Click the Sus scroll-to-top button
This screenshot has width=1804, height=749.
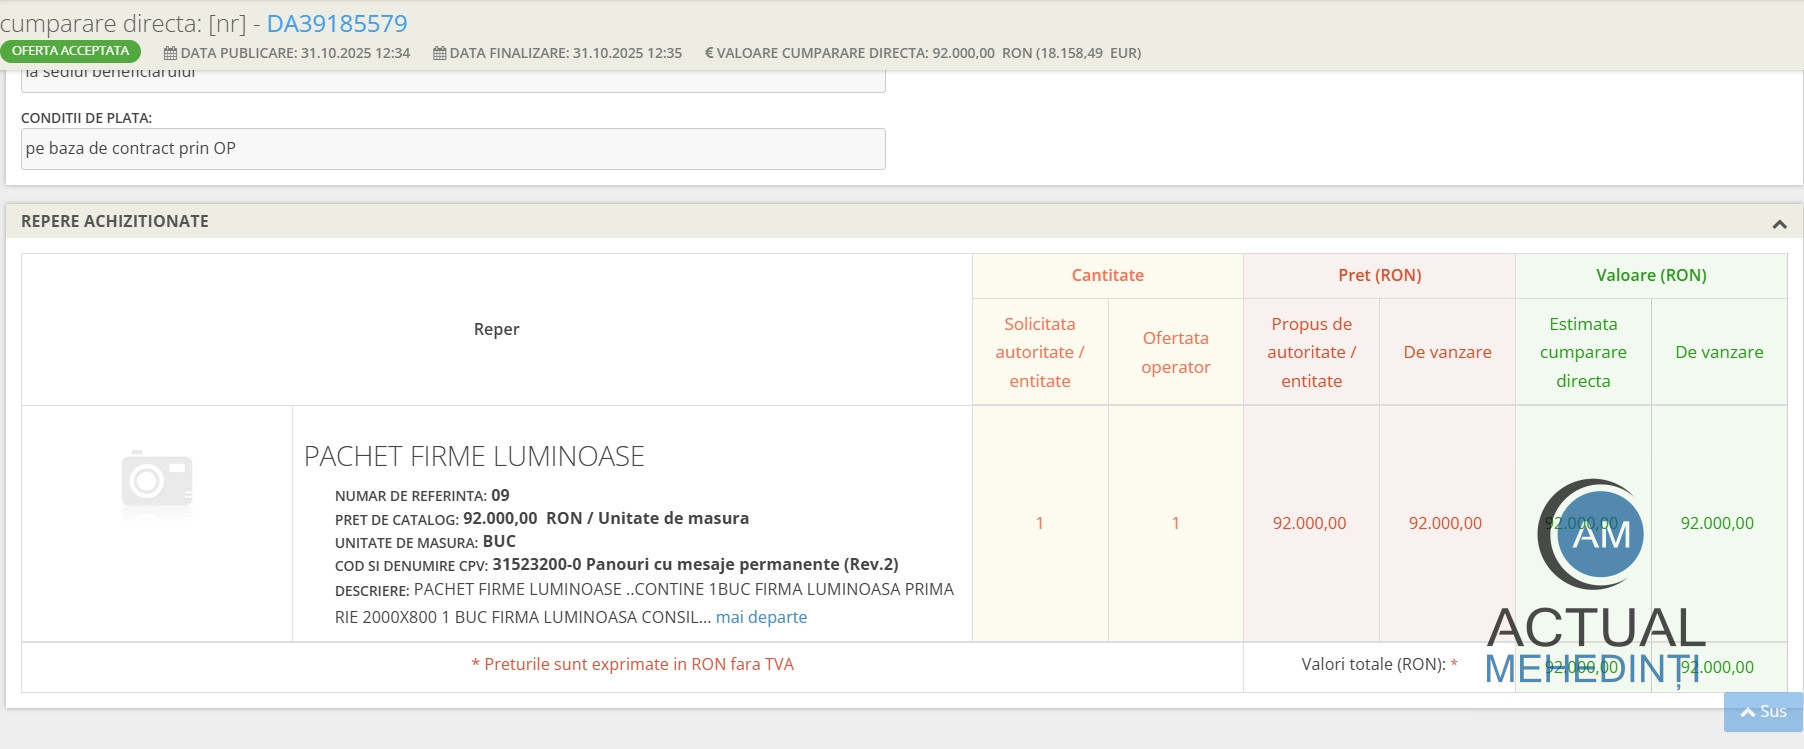[x=1763, y=711]
